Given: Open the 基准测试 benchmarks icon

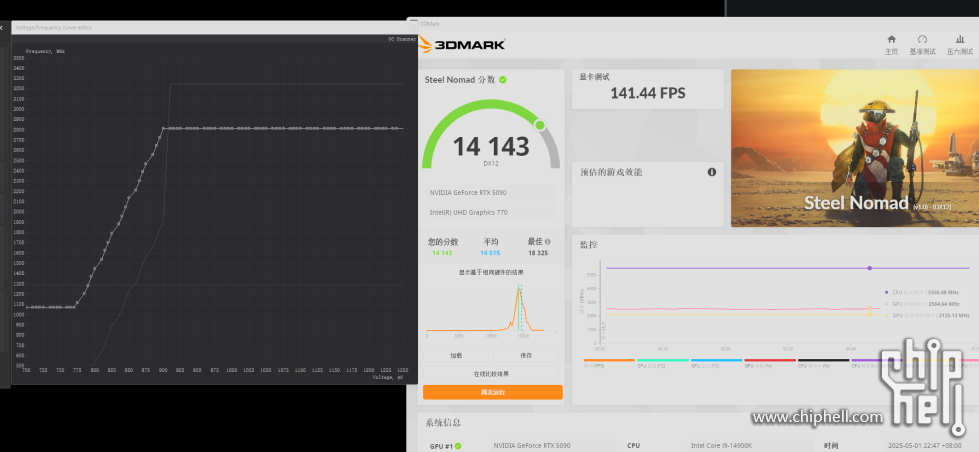Looking at the screenshot, I should coord(922,45).
